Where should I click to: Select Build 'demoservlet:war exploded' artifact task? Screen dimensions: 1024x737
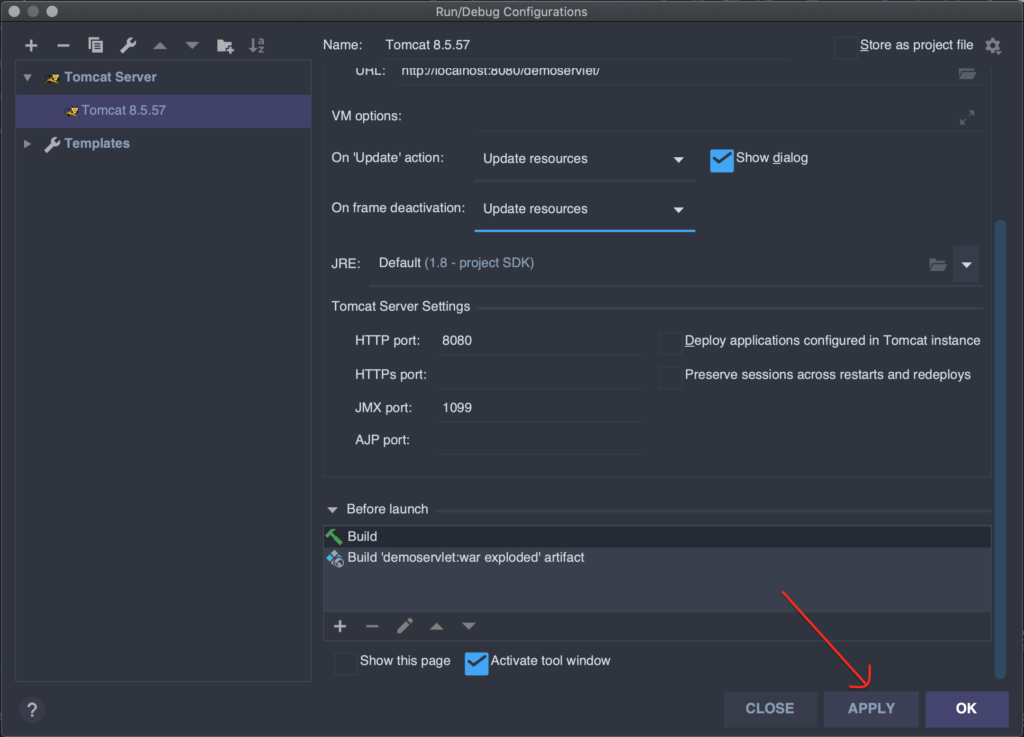click(657, 558)
